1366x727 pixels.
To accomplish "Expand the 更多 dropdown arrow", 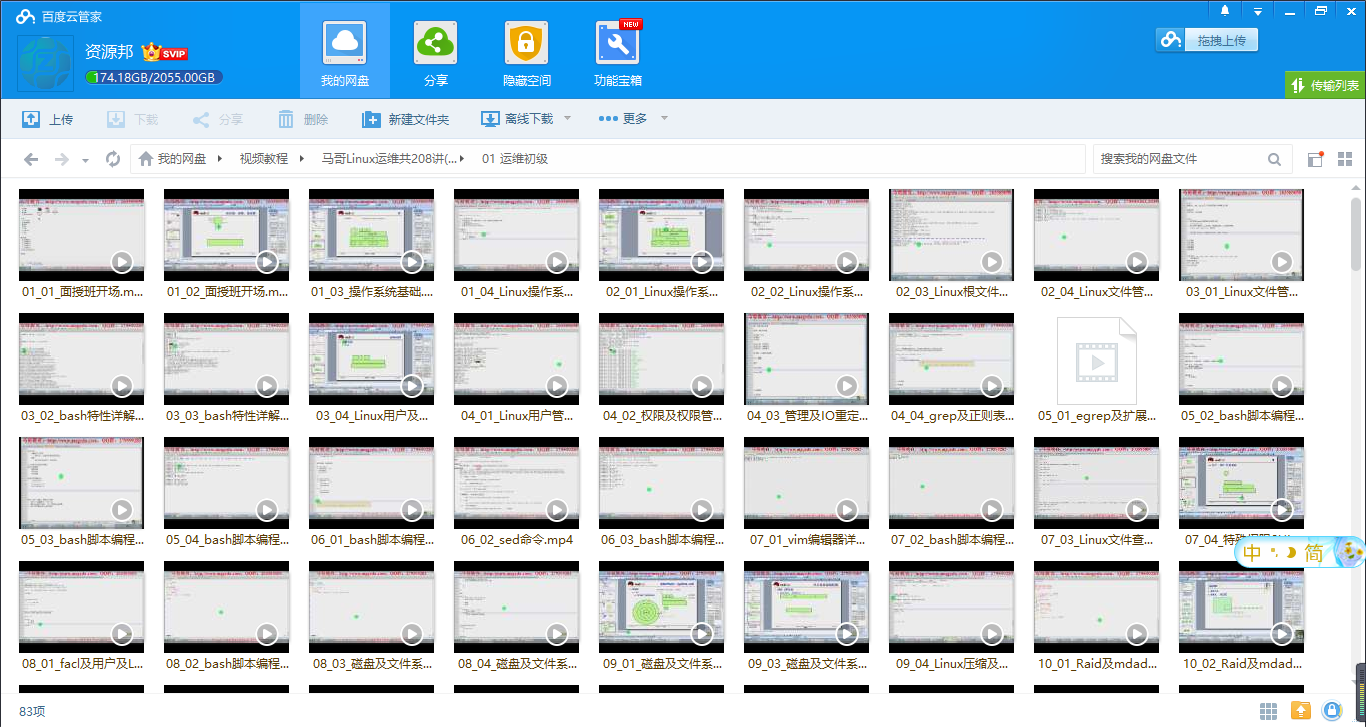I will pyautogui.click(x=664, y=119).
